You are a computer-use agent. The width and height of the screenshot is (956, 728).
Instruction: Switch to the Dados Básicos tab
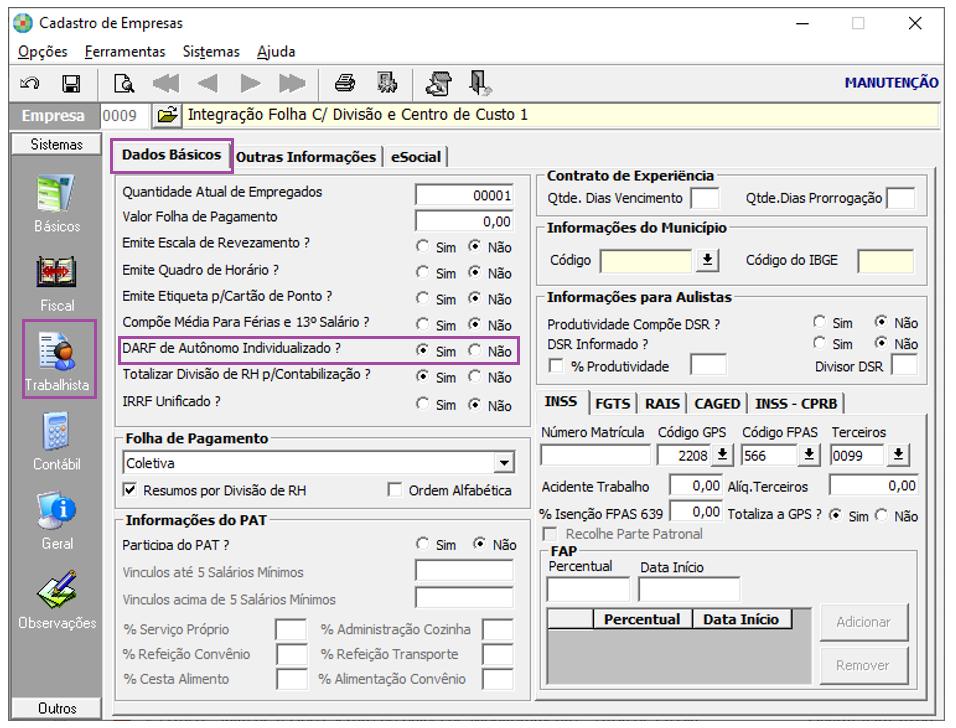[x=171, y=155]
